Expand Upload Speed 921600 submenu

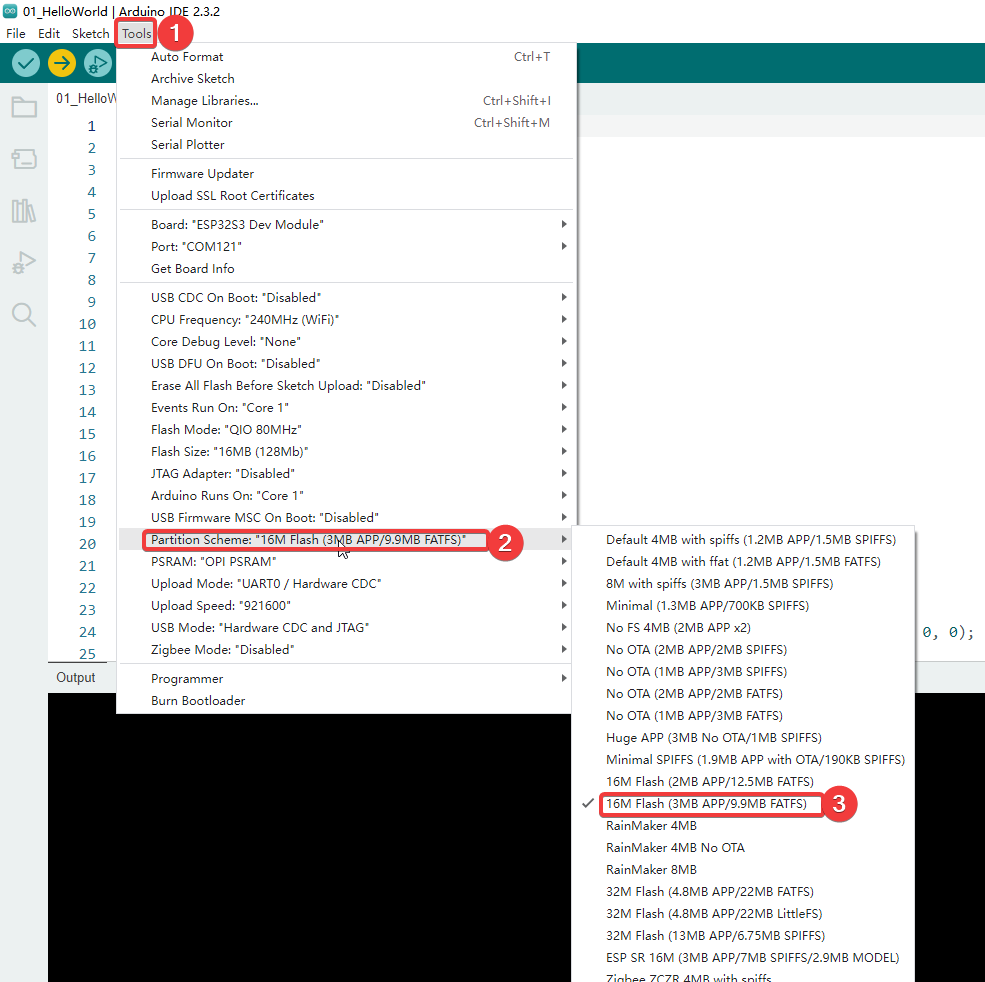(x=346, y=605)
